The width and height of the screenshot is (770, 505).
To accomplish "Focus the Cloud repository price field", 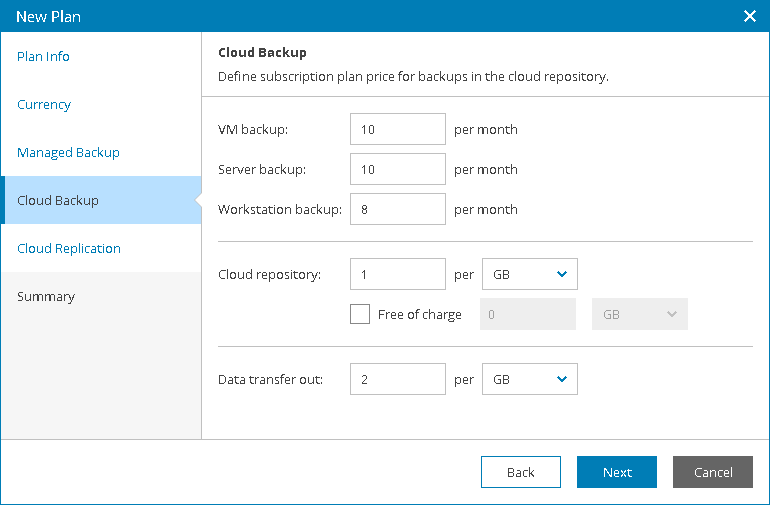I will [398, 274].
